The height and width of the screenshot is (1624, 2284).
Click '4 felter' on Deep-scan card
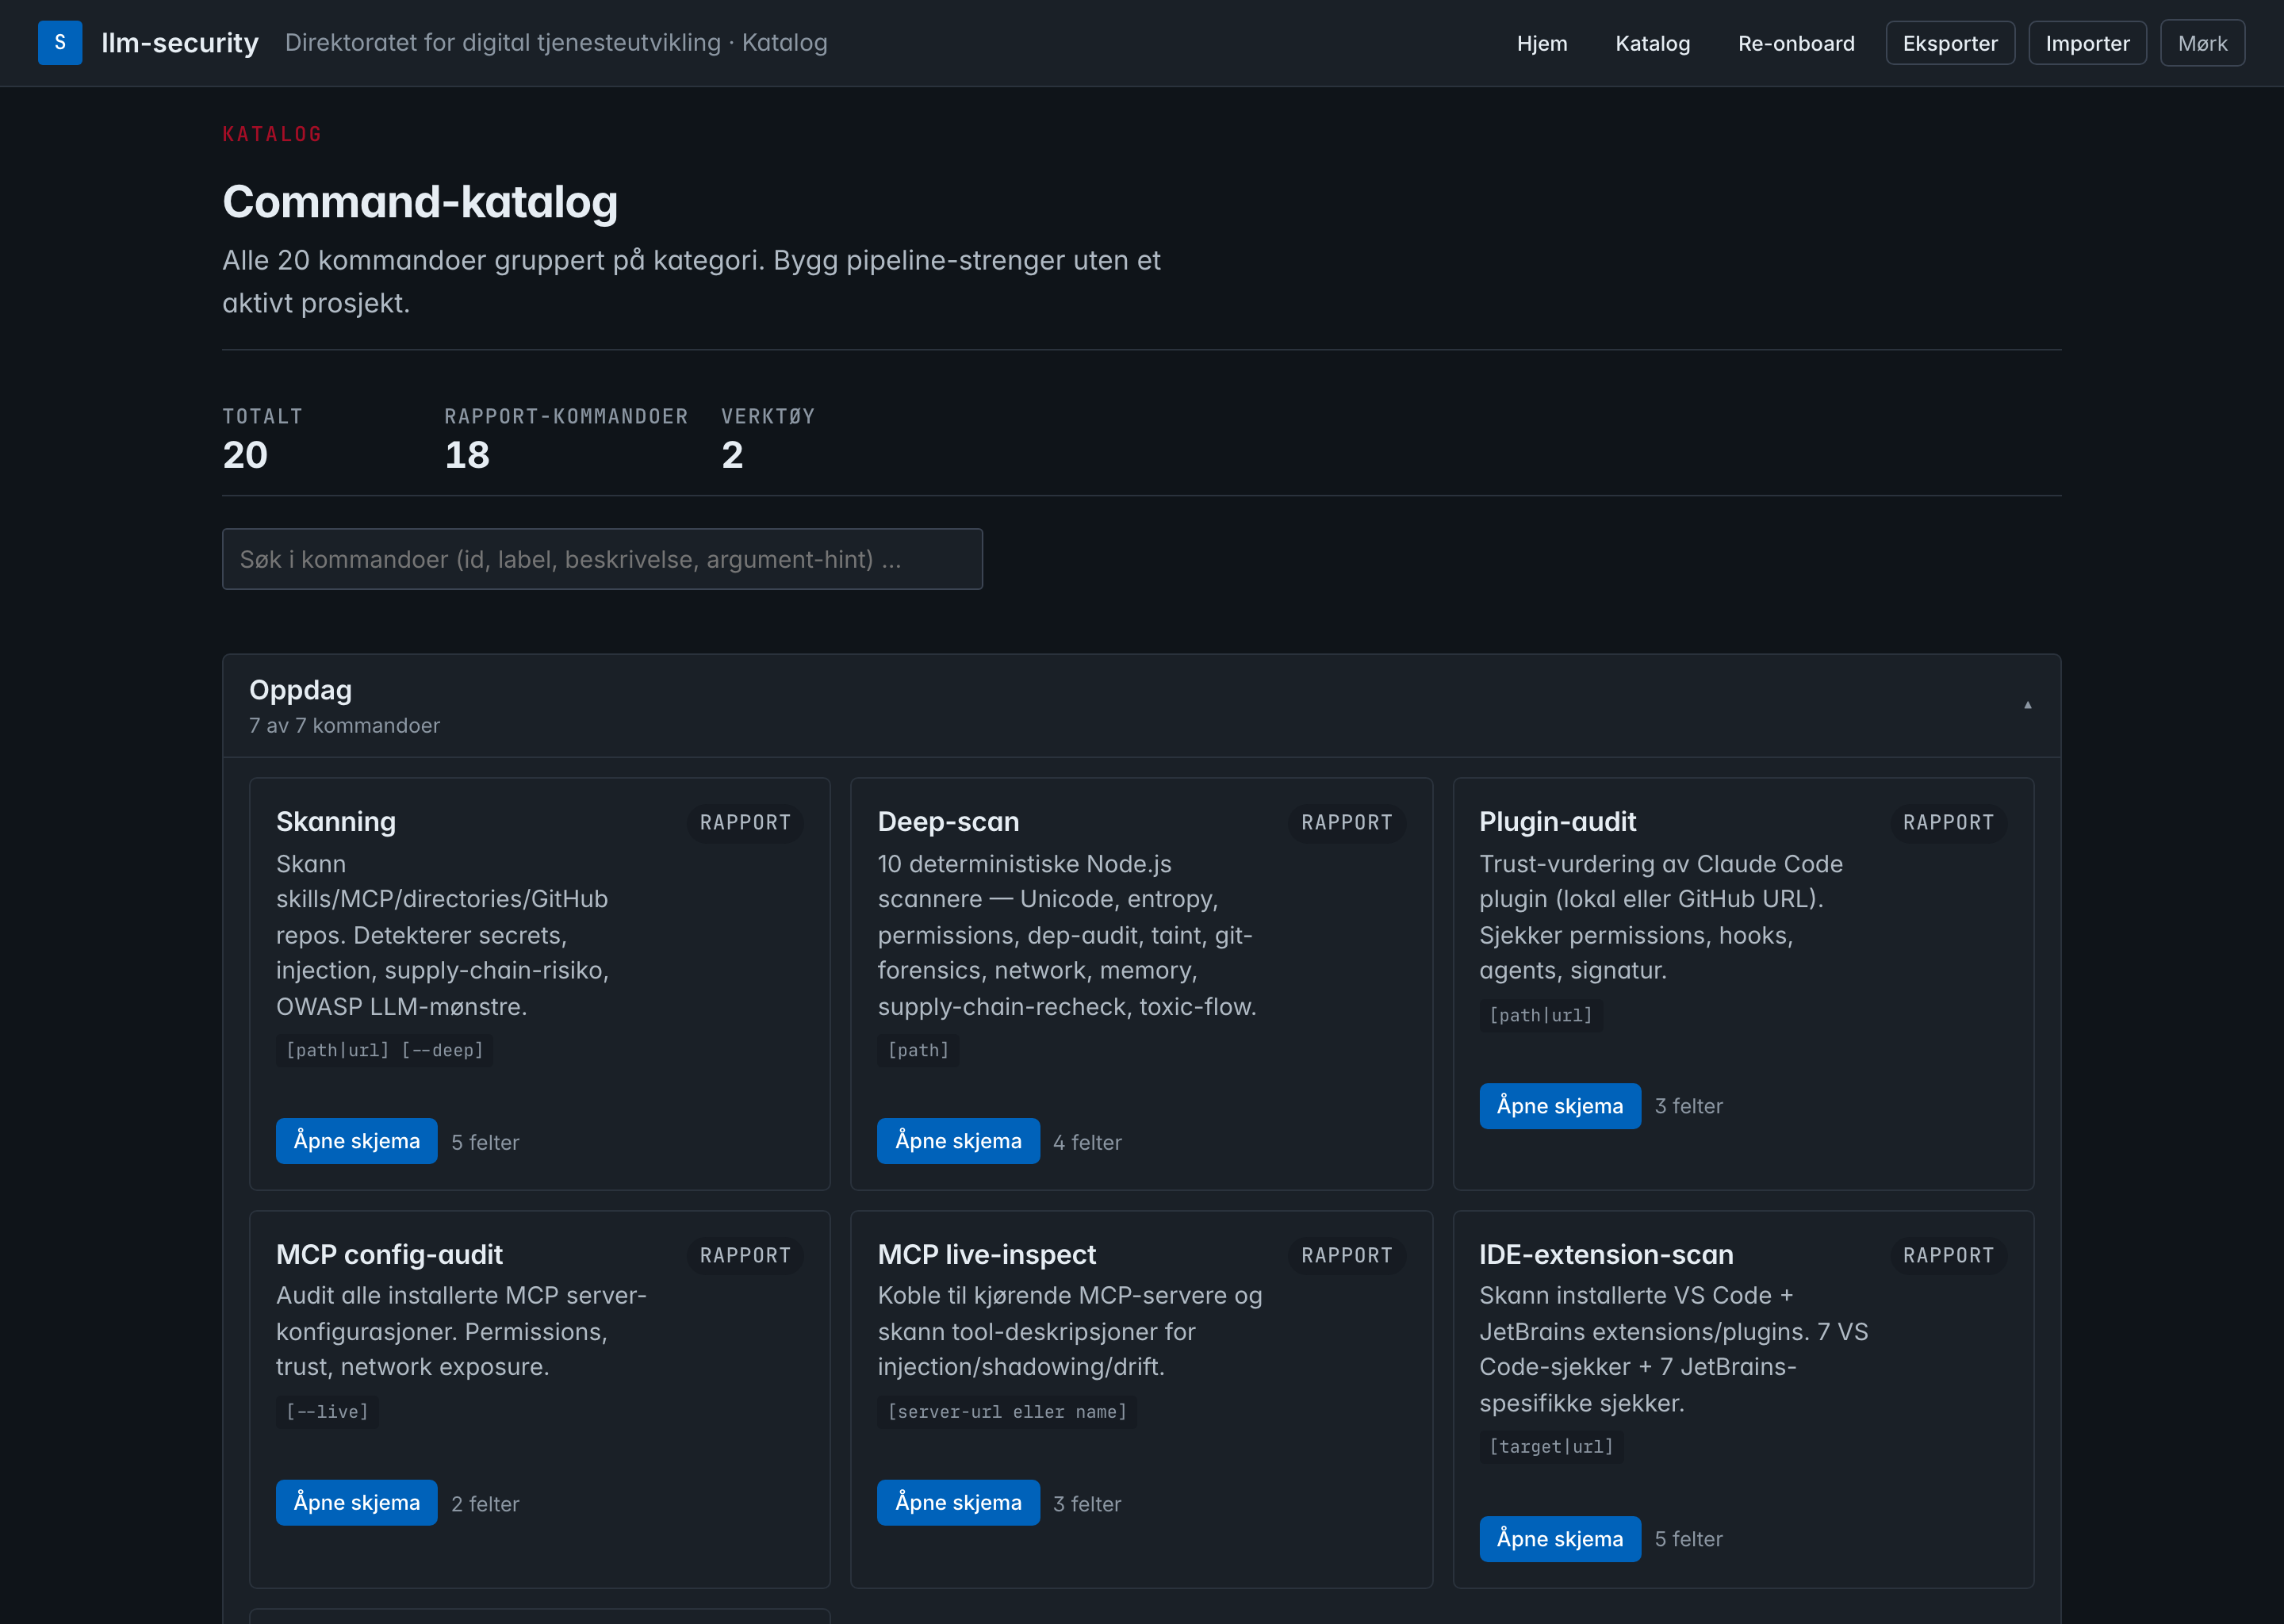click(1087, 1142)
